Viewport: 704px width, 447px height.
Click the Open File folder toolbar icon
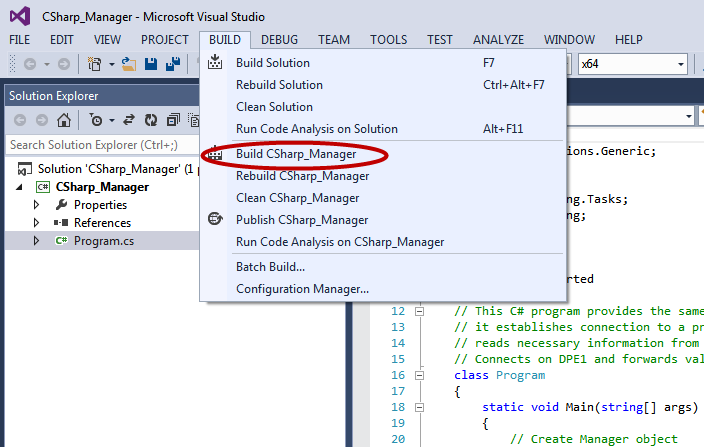click(x=128, y=65)
